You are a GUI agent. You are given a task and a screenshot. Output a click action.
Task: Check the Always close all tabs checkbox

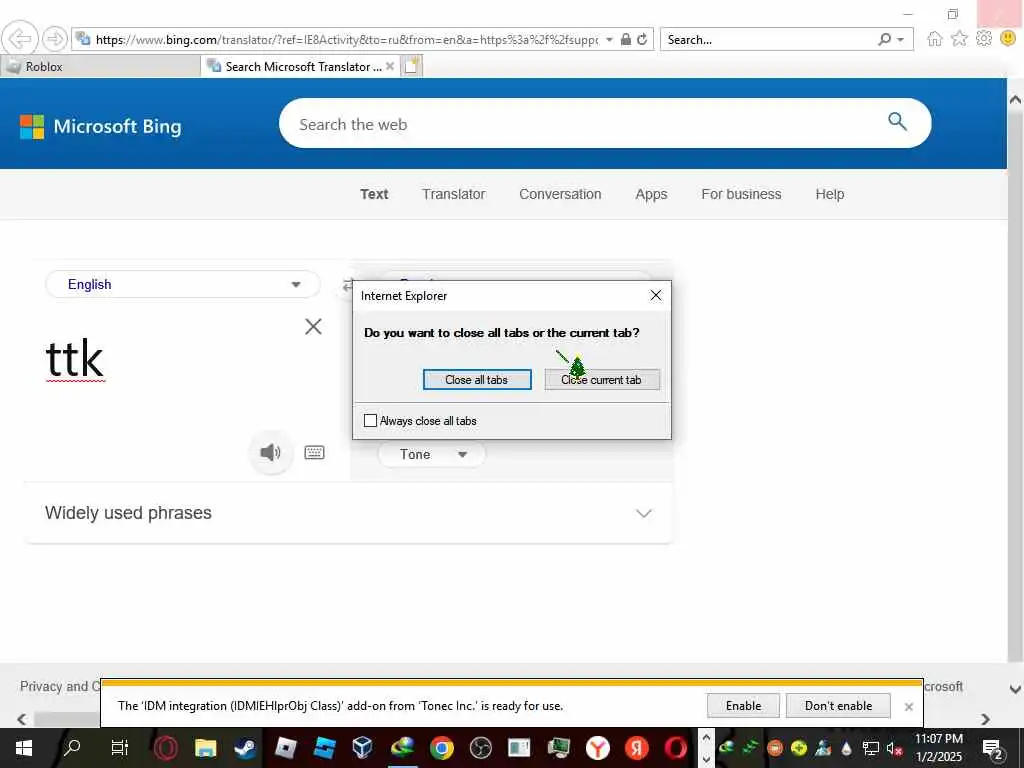(x=370, y=421)
